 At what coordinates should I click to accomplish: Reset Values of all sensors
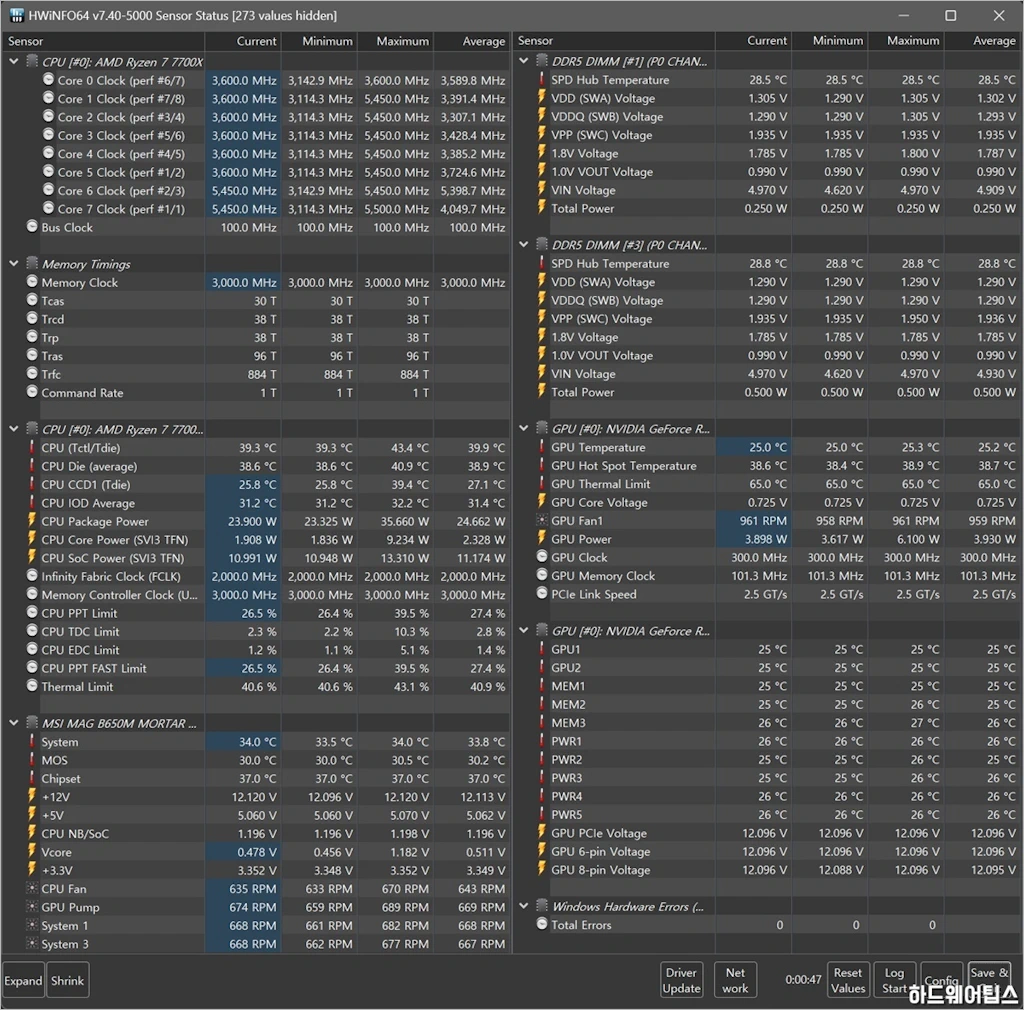point(848,980)
